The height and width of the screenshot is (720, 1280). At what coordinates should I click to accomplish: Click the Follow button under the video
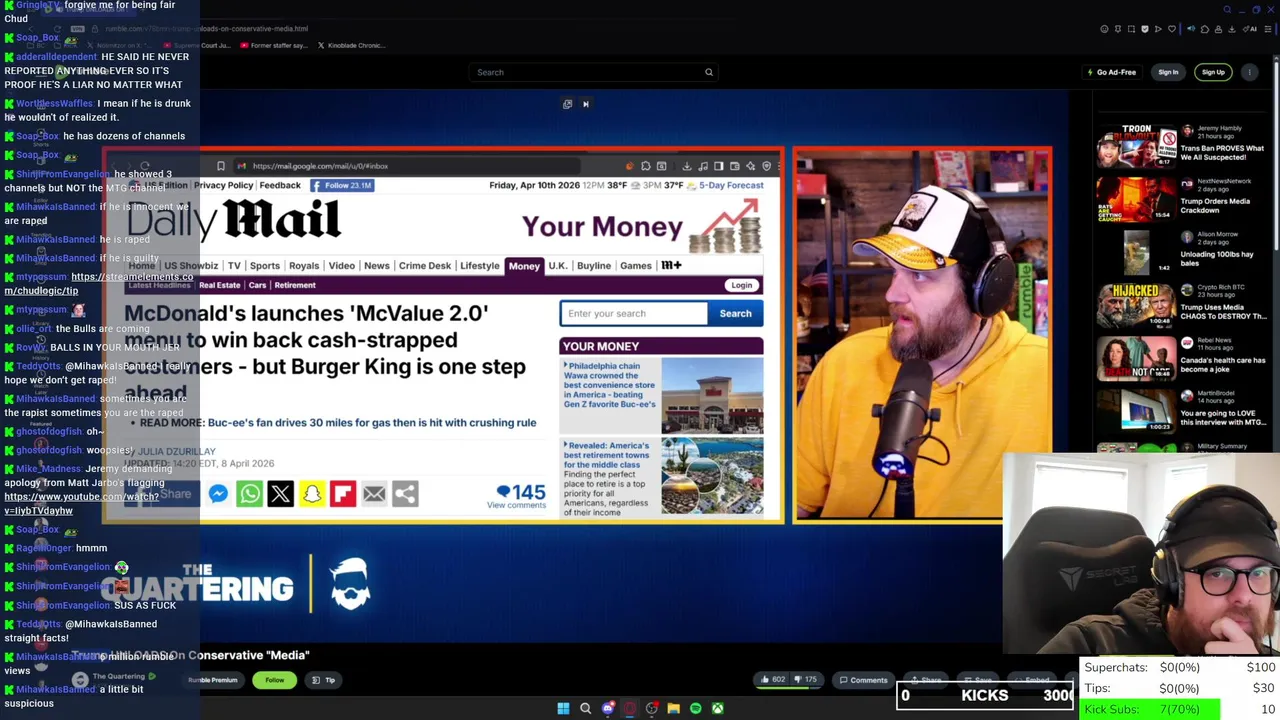275,680
